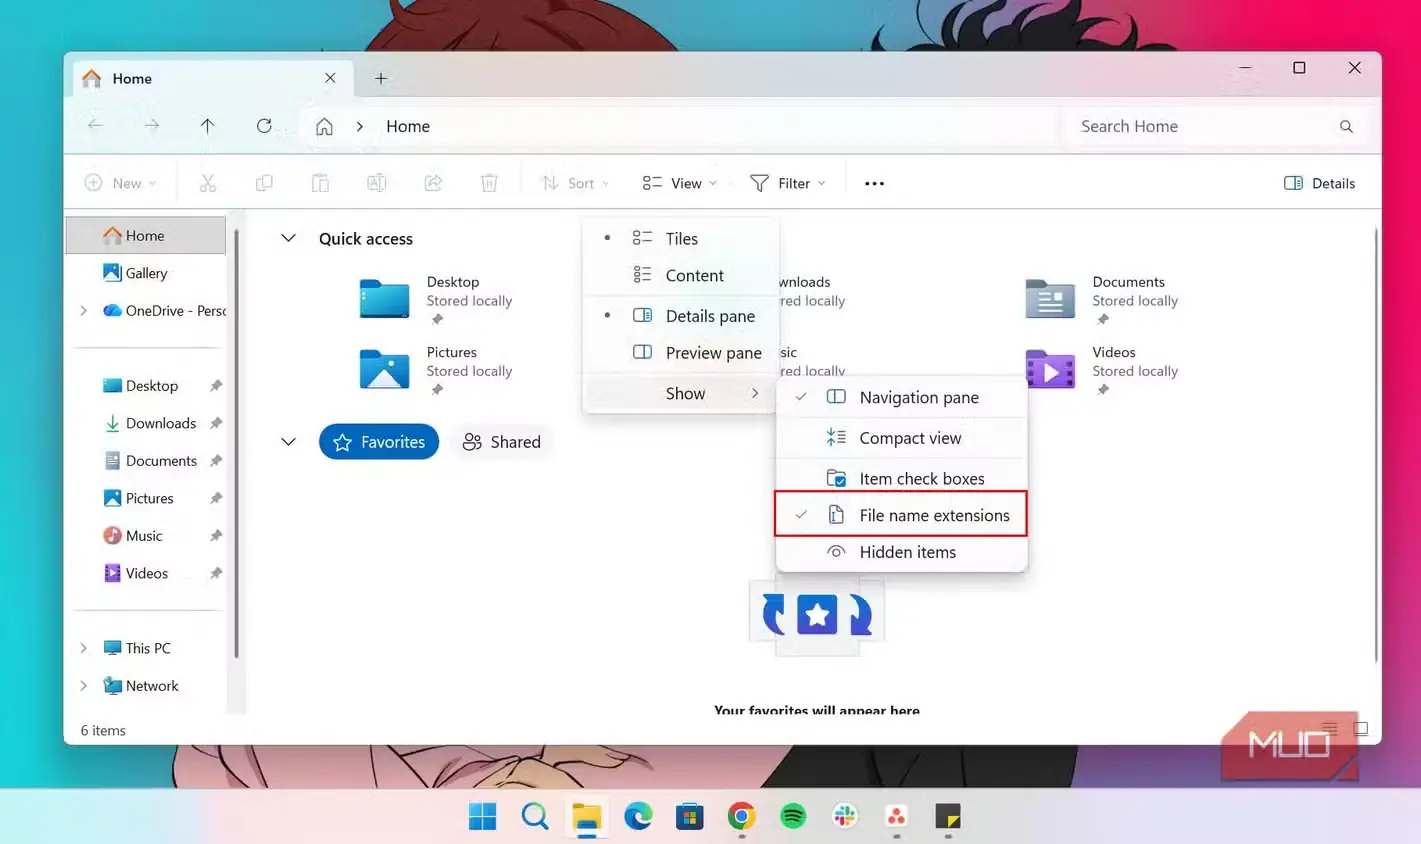Image resolution: width=1421 pixels, height=844 pixels.
Task: Expand the Network tree item
Action: pyautogui.click(x=83, y=686)
